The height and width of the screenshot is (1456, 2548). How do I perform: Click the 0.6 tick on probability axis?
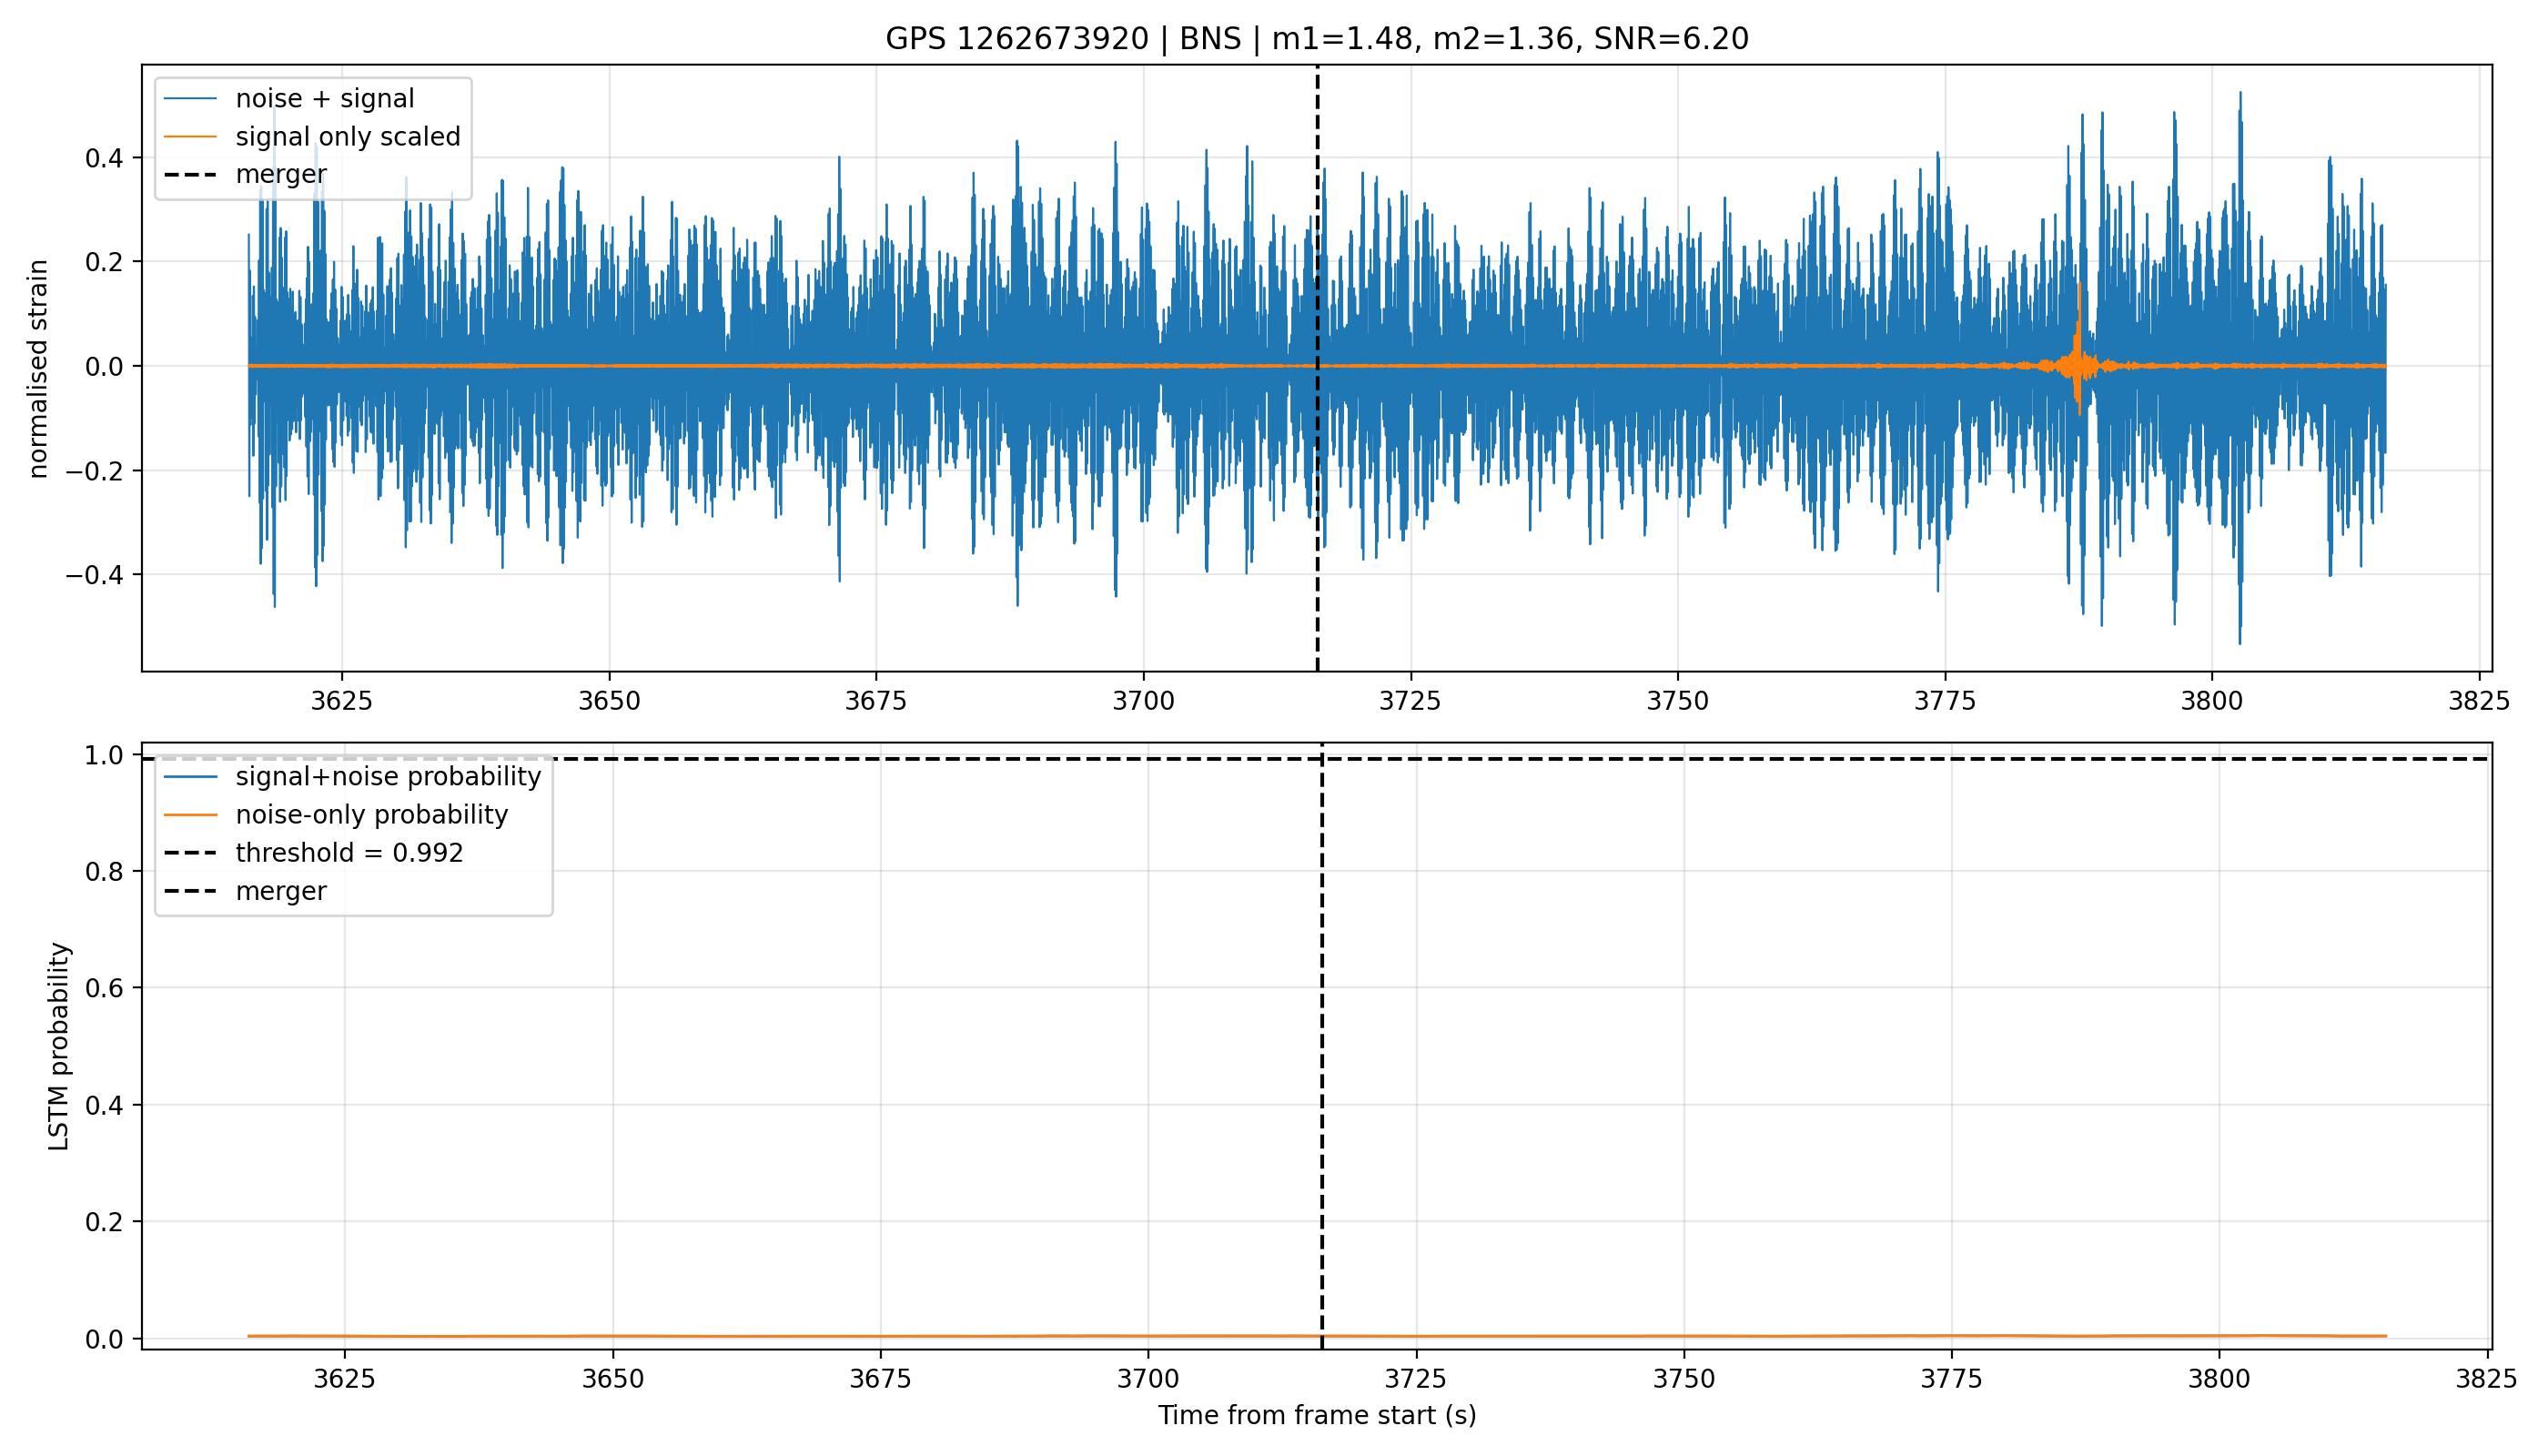tap(105, 988)
